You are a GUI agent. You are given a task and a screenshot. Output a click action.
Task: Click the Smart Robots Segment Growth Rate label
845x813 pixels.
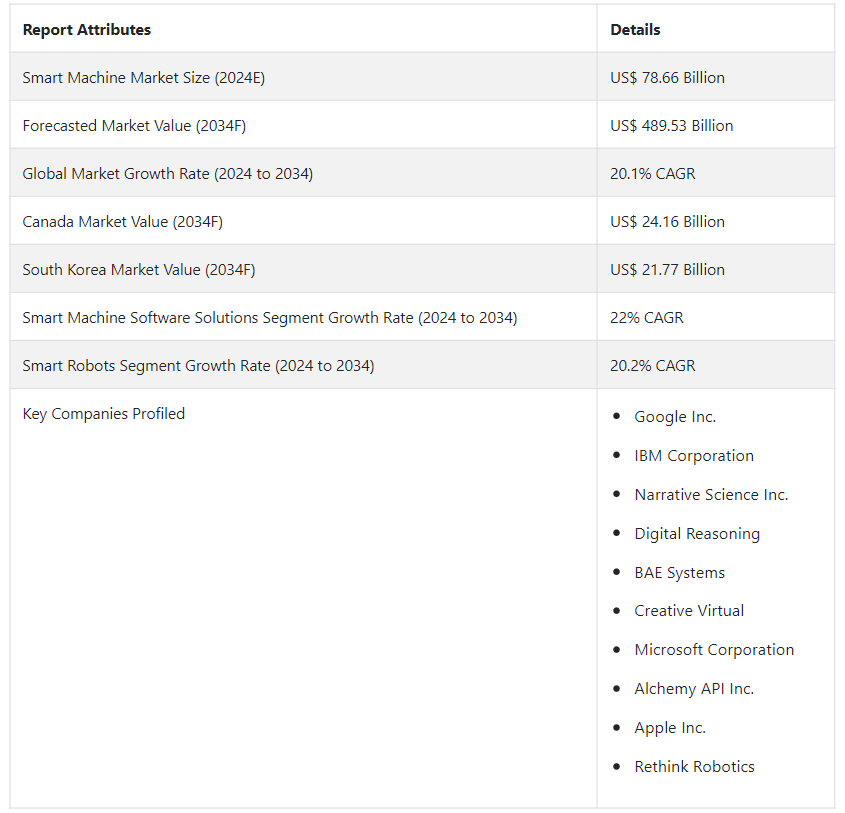199,366
